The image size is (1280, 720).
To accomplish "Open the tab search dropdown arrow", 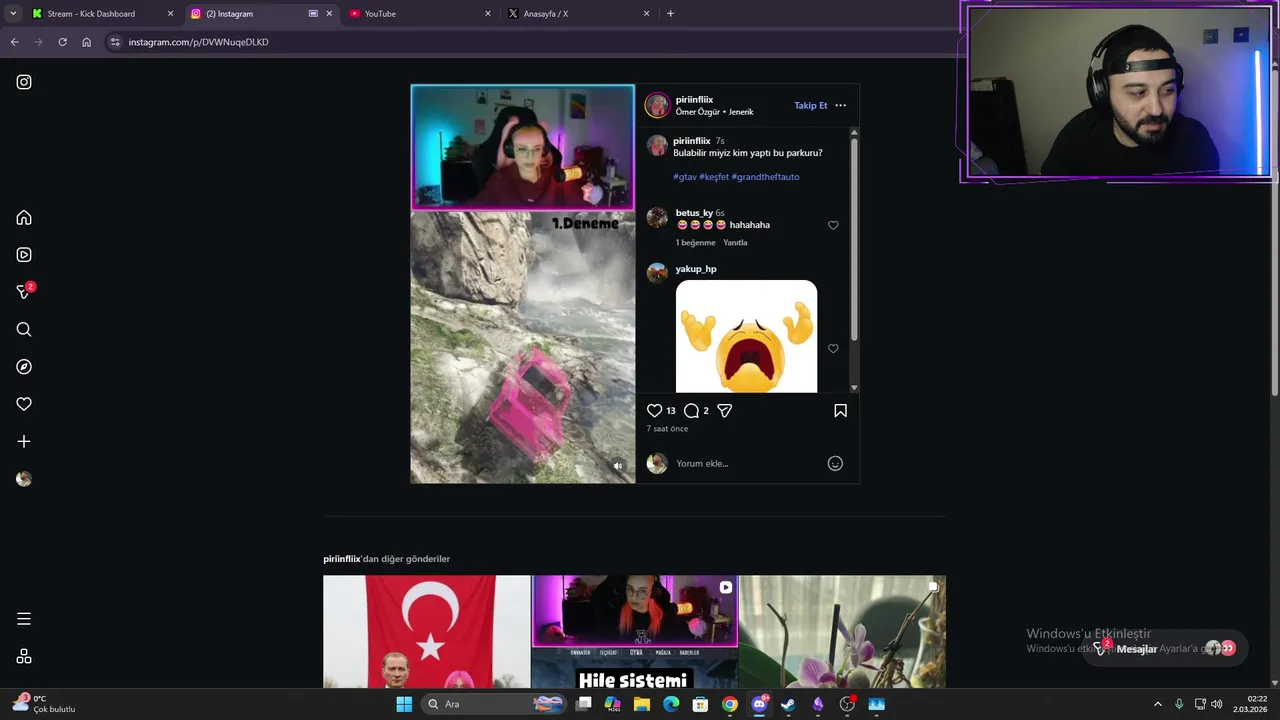I will coord(12,14).
